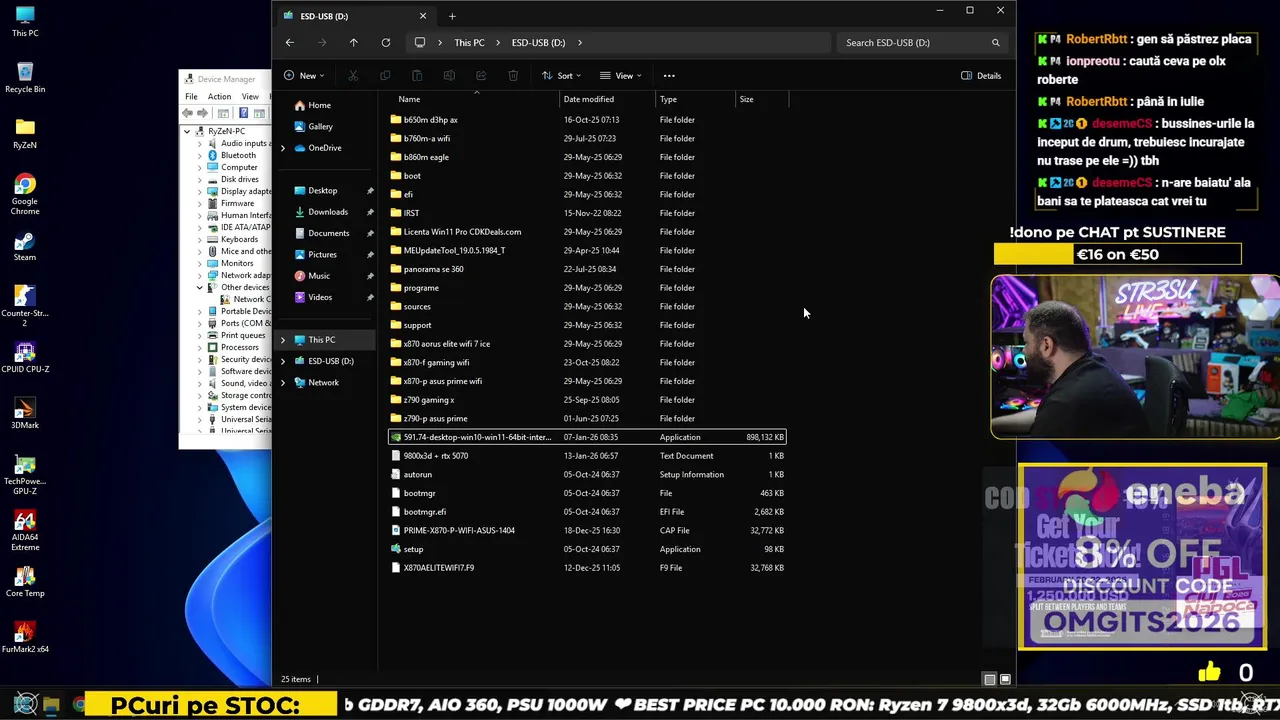Screen dimensions: 1280x720
Task: Expand chevron after ESD-USB (D:) breadcrumb
Action: pyautogui.click(x=580, y=43)
